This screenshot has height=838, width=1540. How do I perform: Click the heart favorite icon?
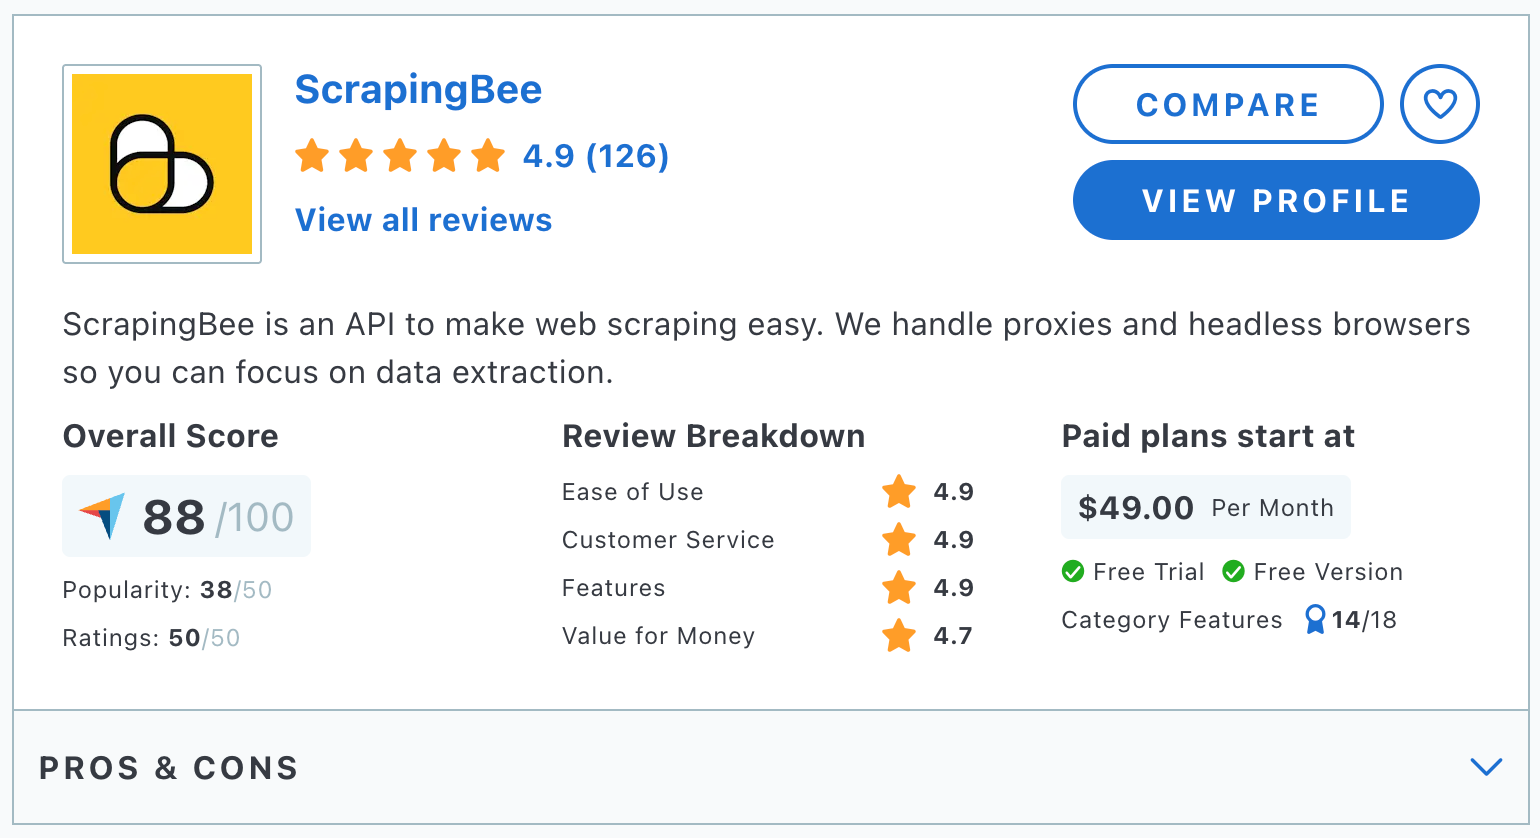(1439, 104)
